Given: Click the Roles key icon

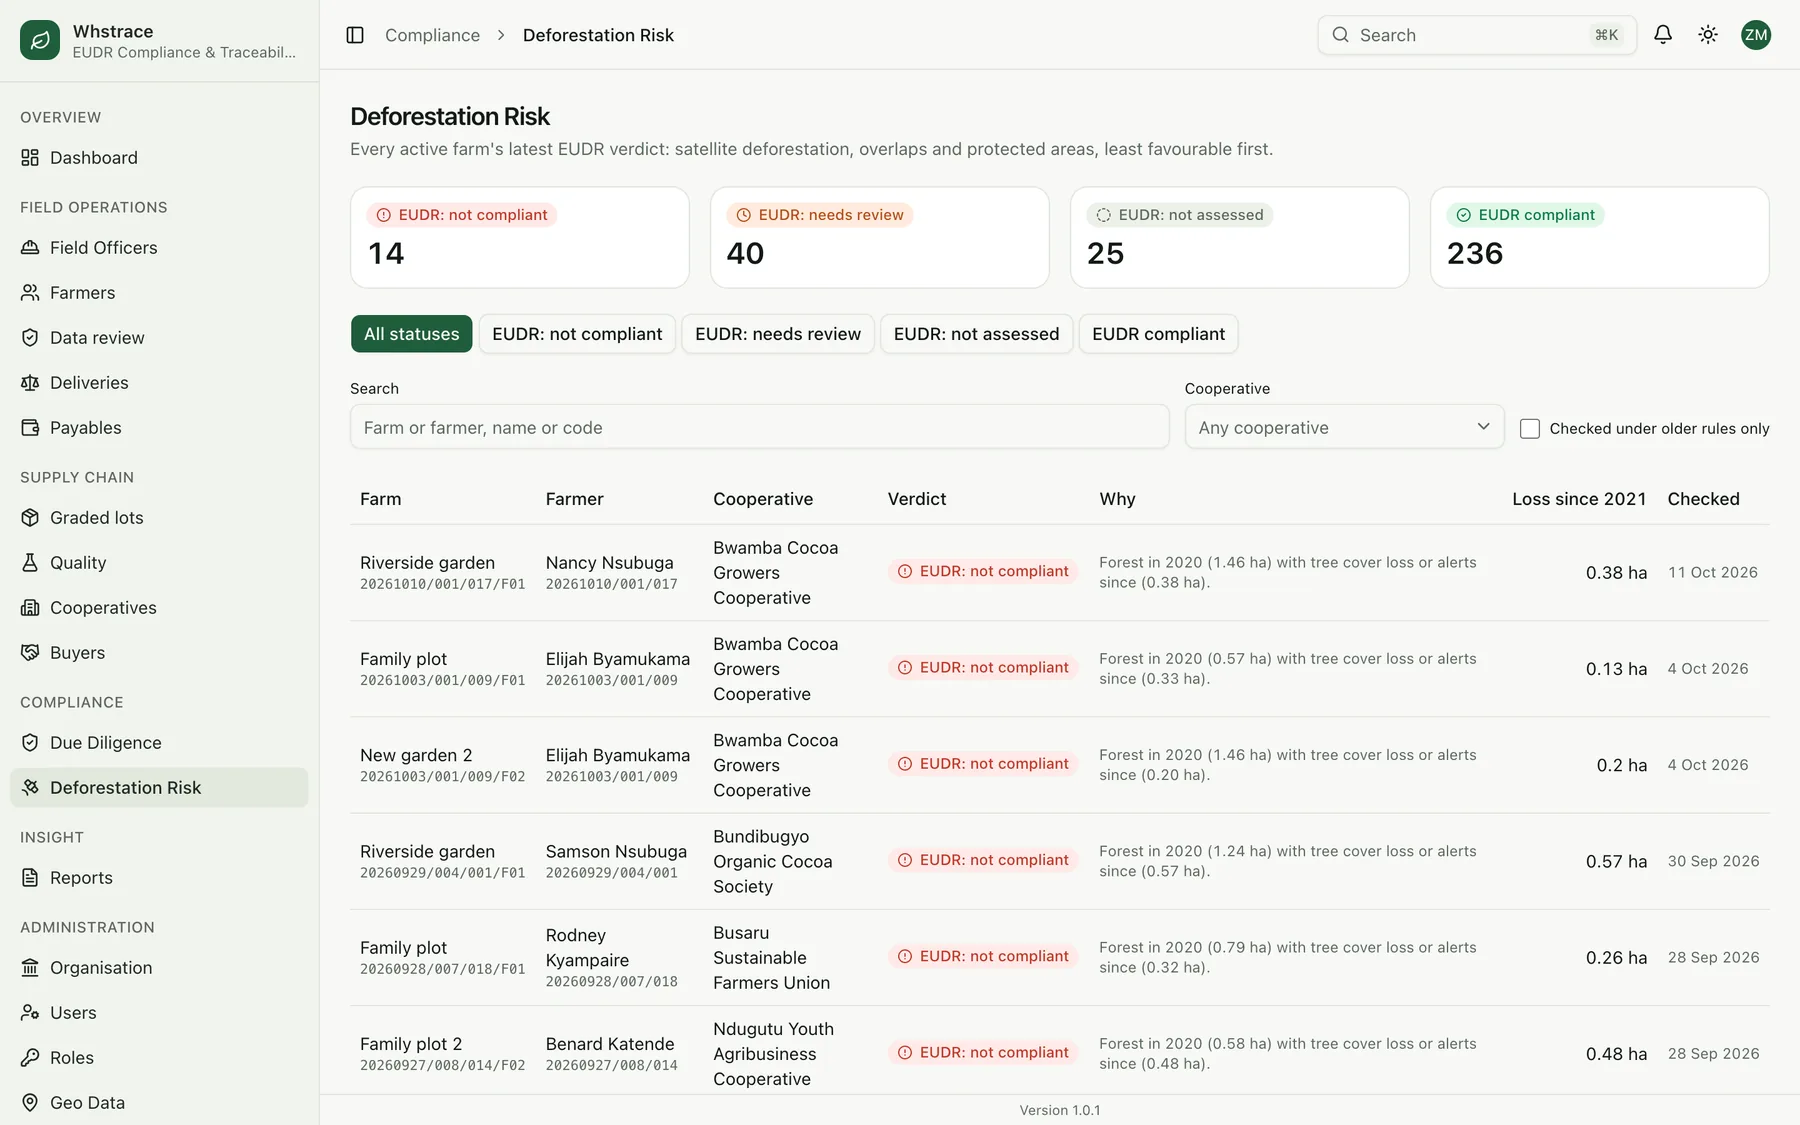Looking at the screenshot, I should 30,1058.
